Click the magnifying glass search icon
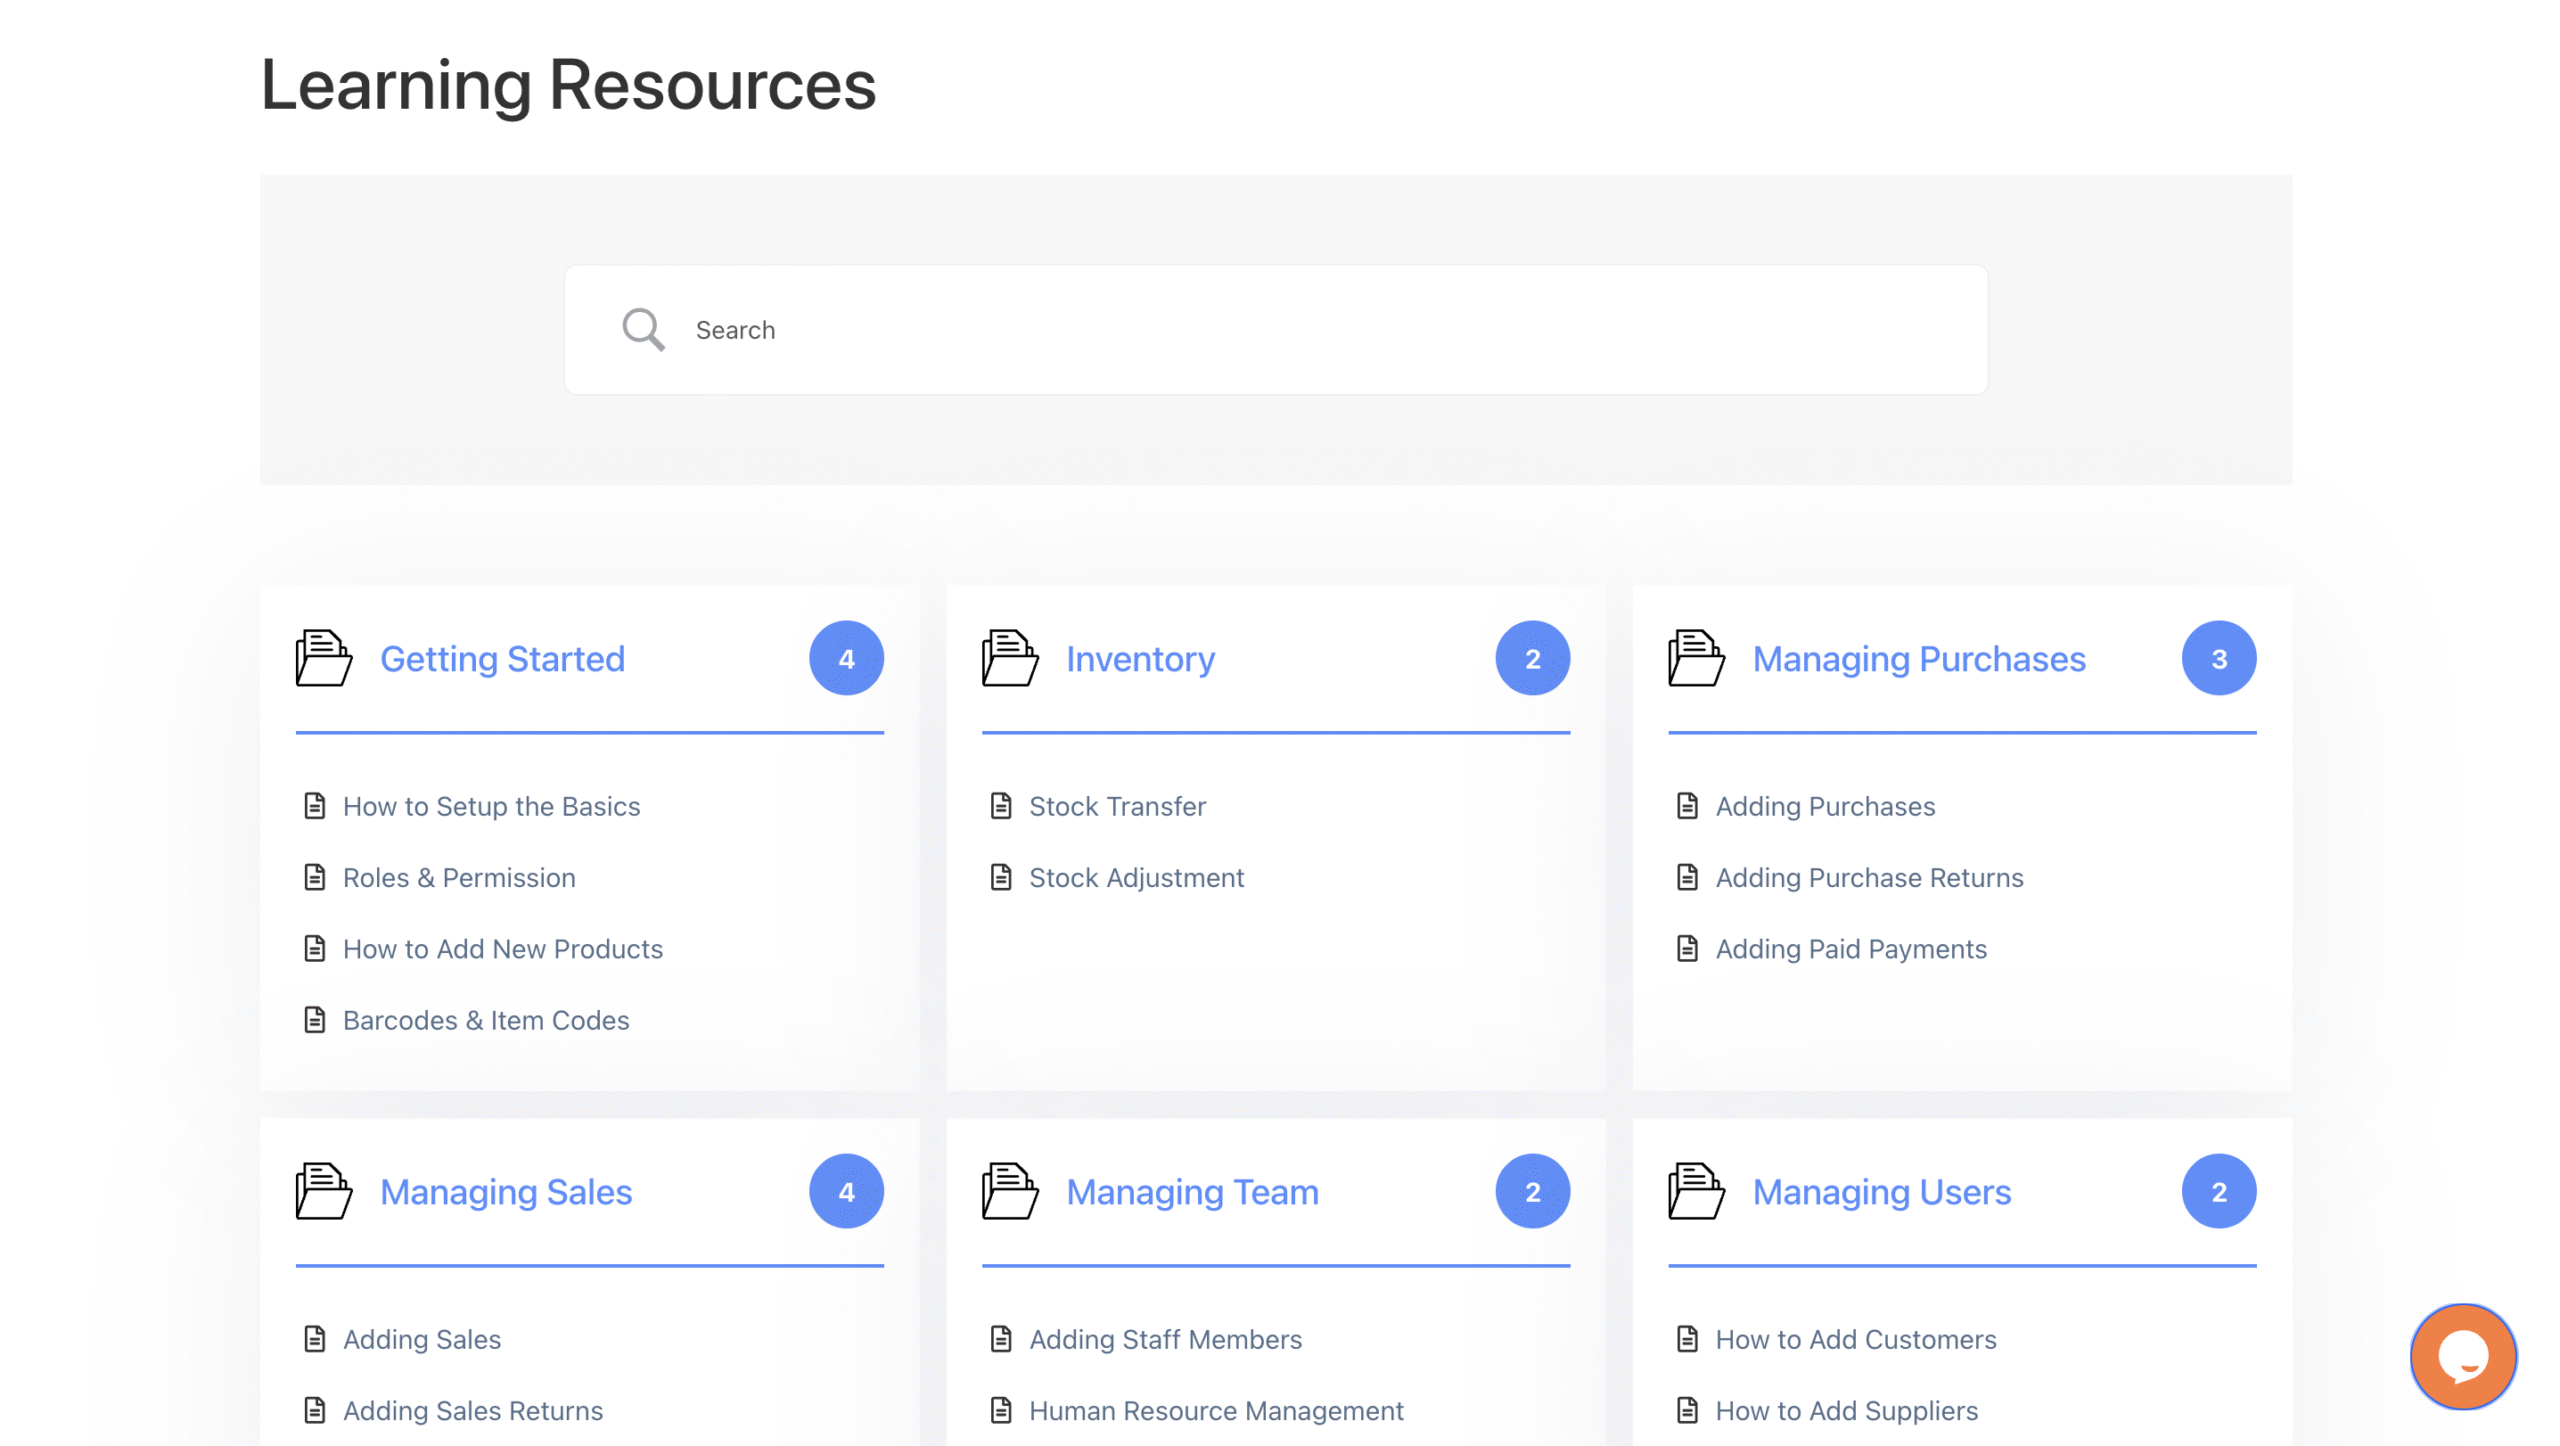Viewport: 2560px width, 1446px height. [643, 329]
